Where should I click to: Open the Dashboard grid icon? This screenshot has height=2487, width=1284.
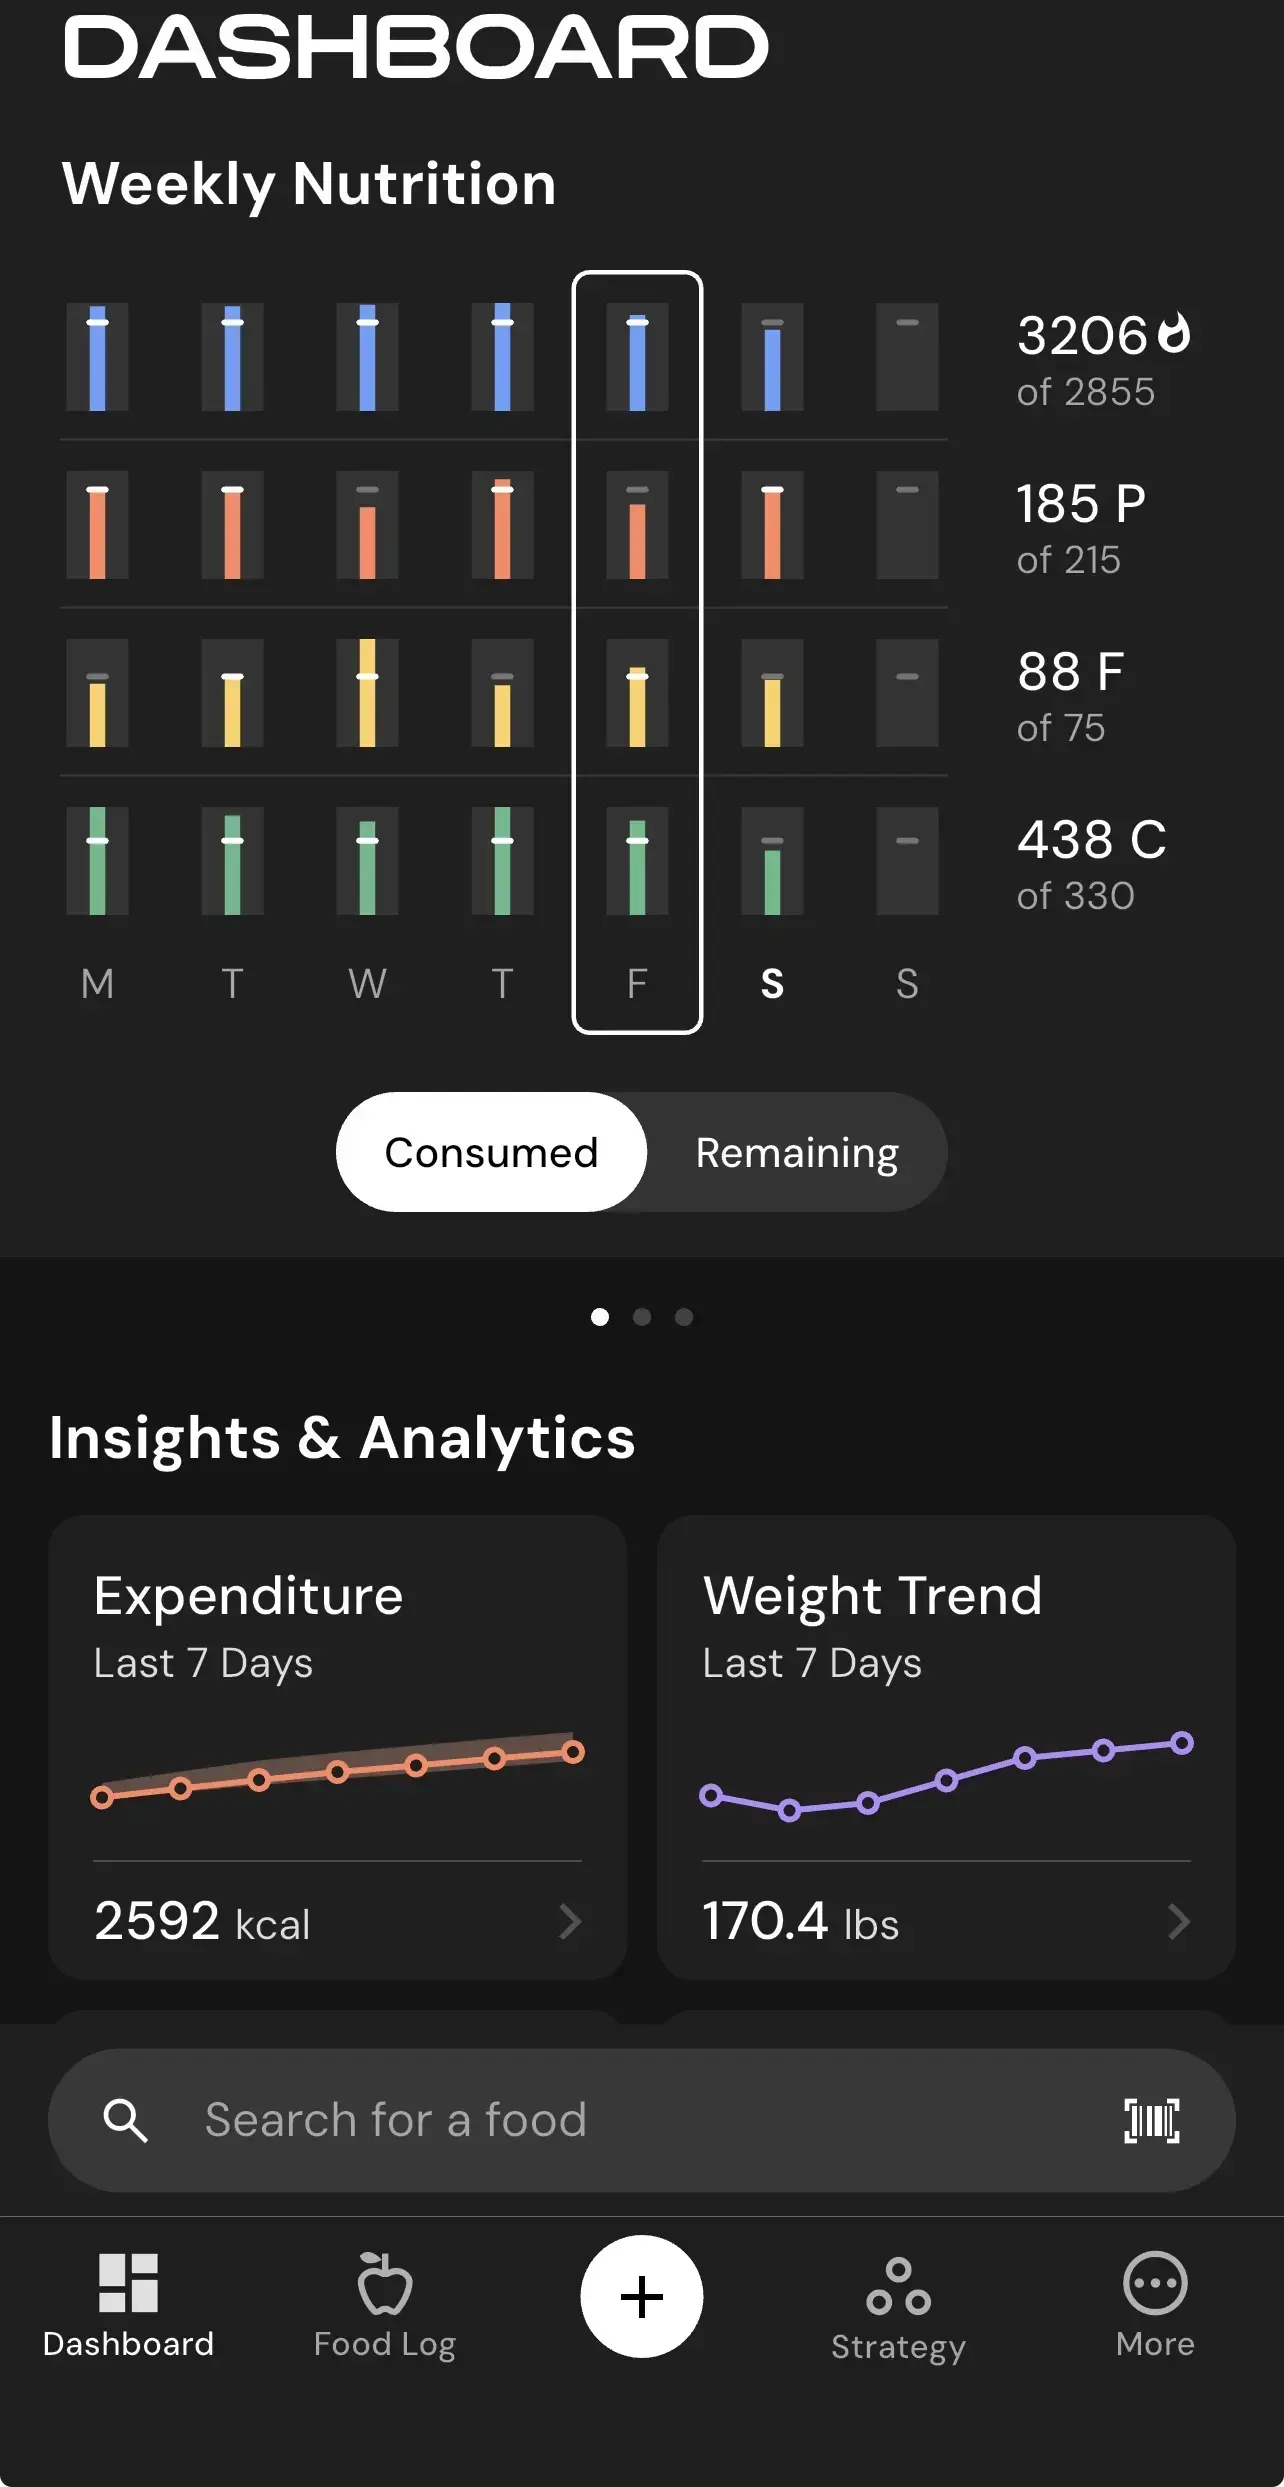pyautogui.click(x=128, y=2283)
